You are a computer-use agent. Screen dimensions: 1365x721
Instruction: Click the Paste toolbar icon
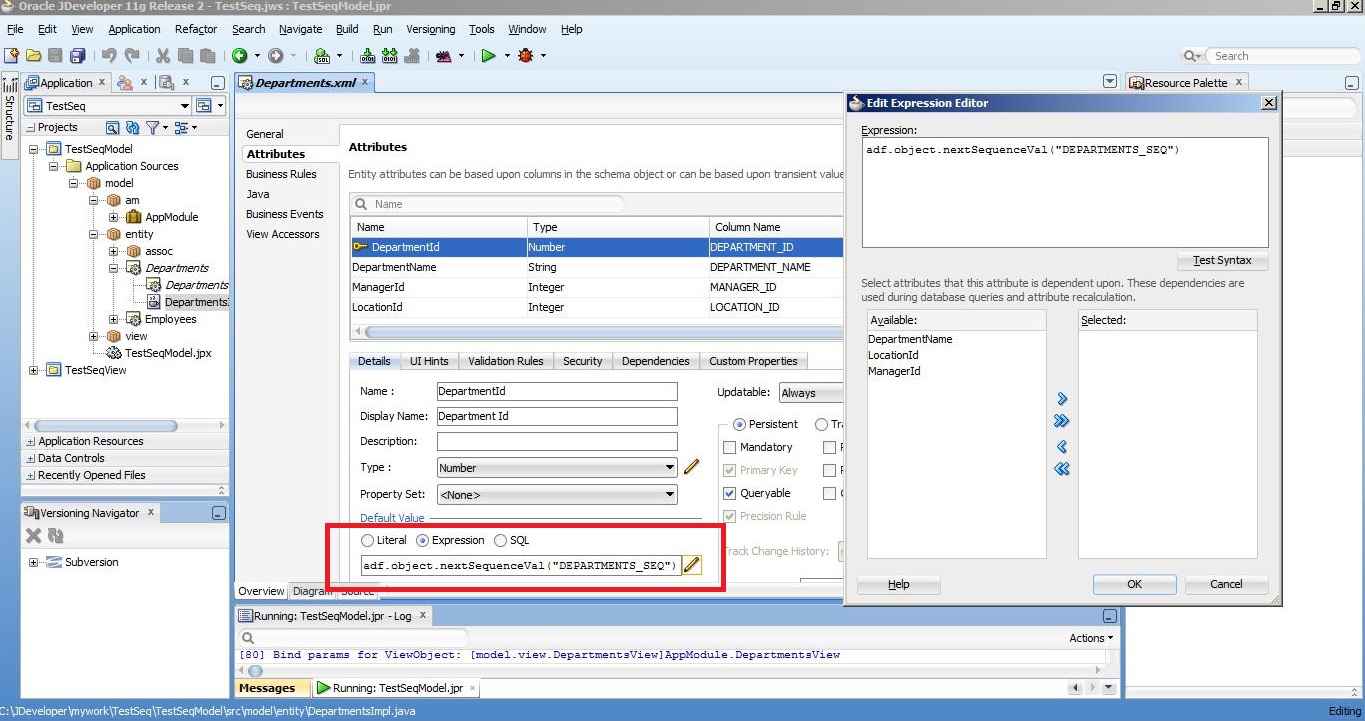click(x=207, y=56)
